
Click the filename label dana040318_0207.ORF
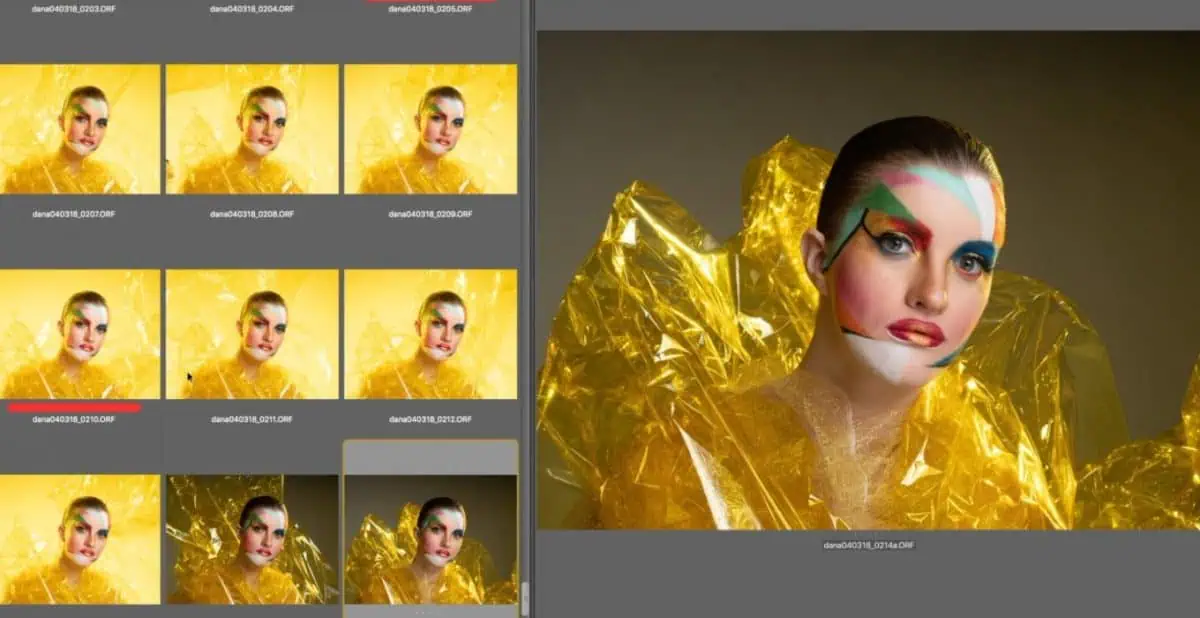[73, 214]
